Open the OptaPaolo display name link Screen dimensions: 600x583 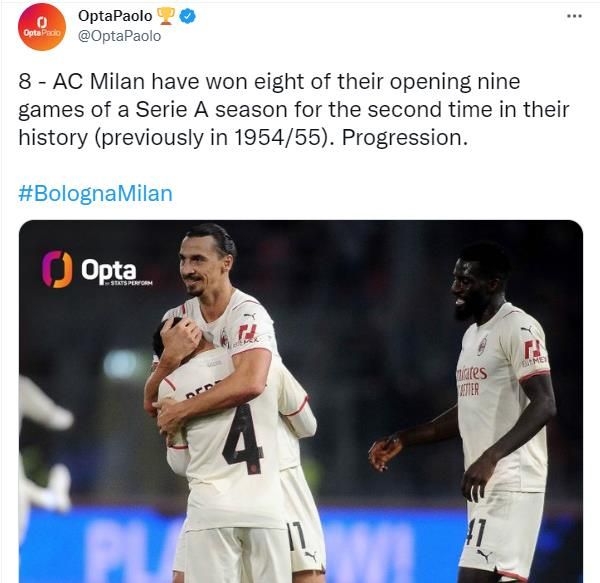115,16
